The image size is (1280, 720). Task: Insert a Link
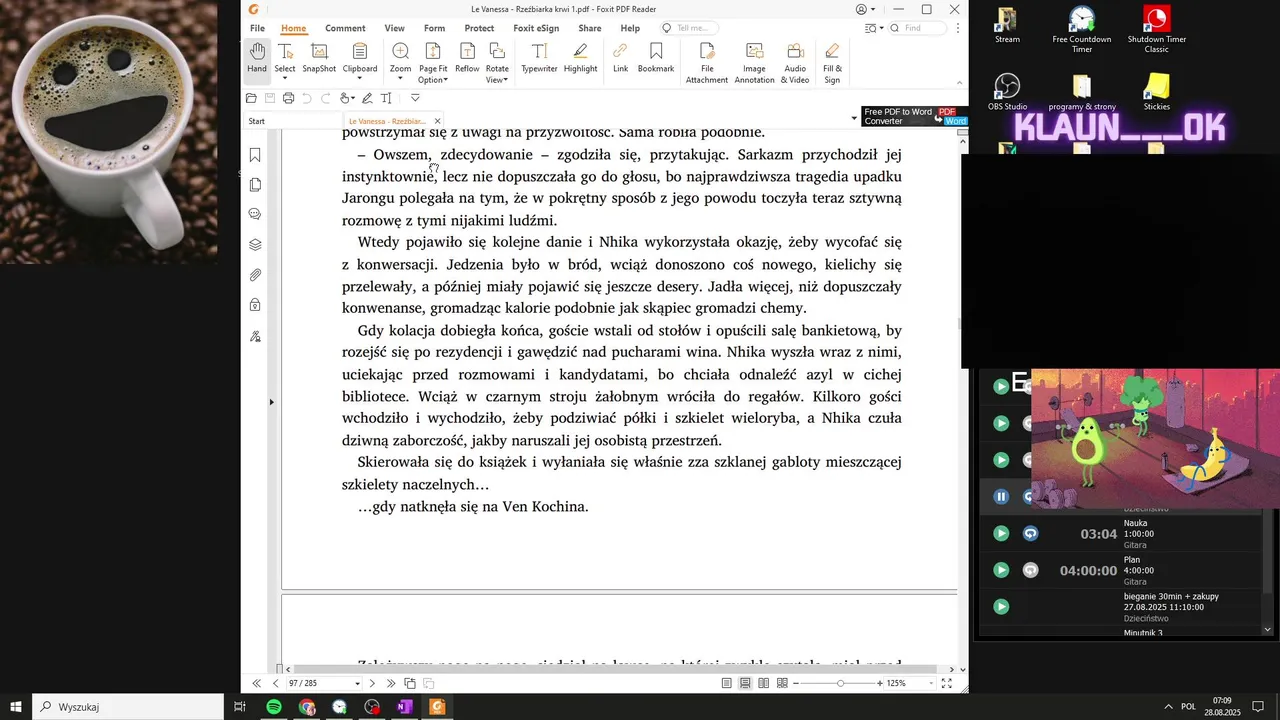pos(620,58)
